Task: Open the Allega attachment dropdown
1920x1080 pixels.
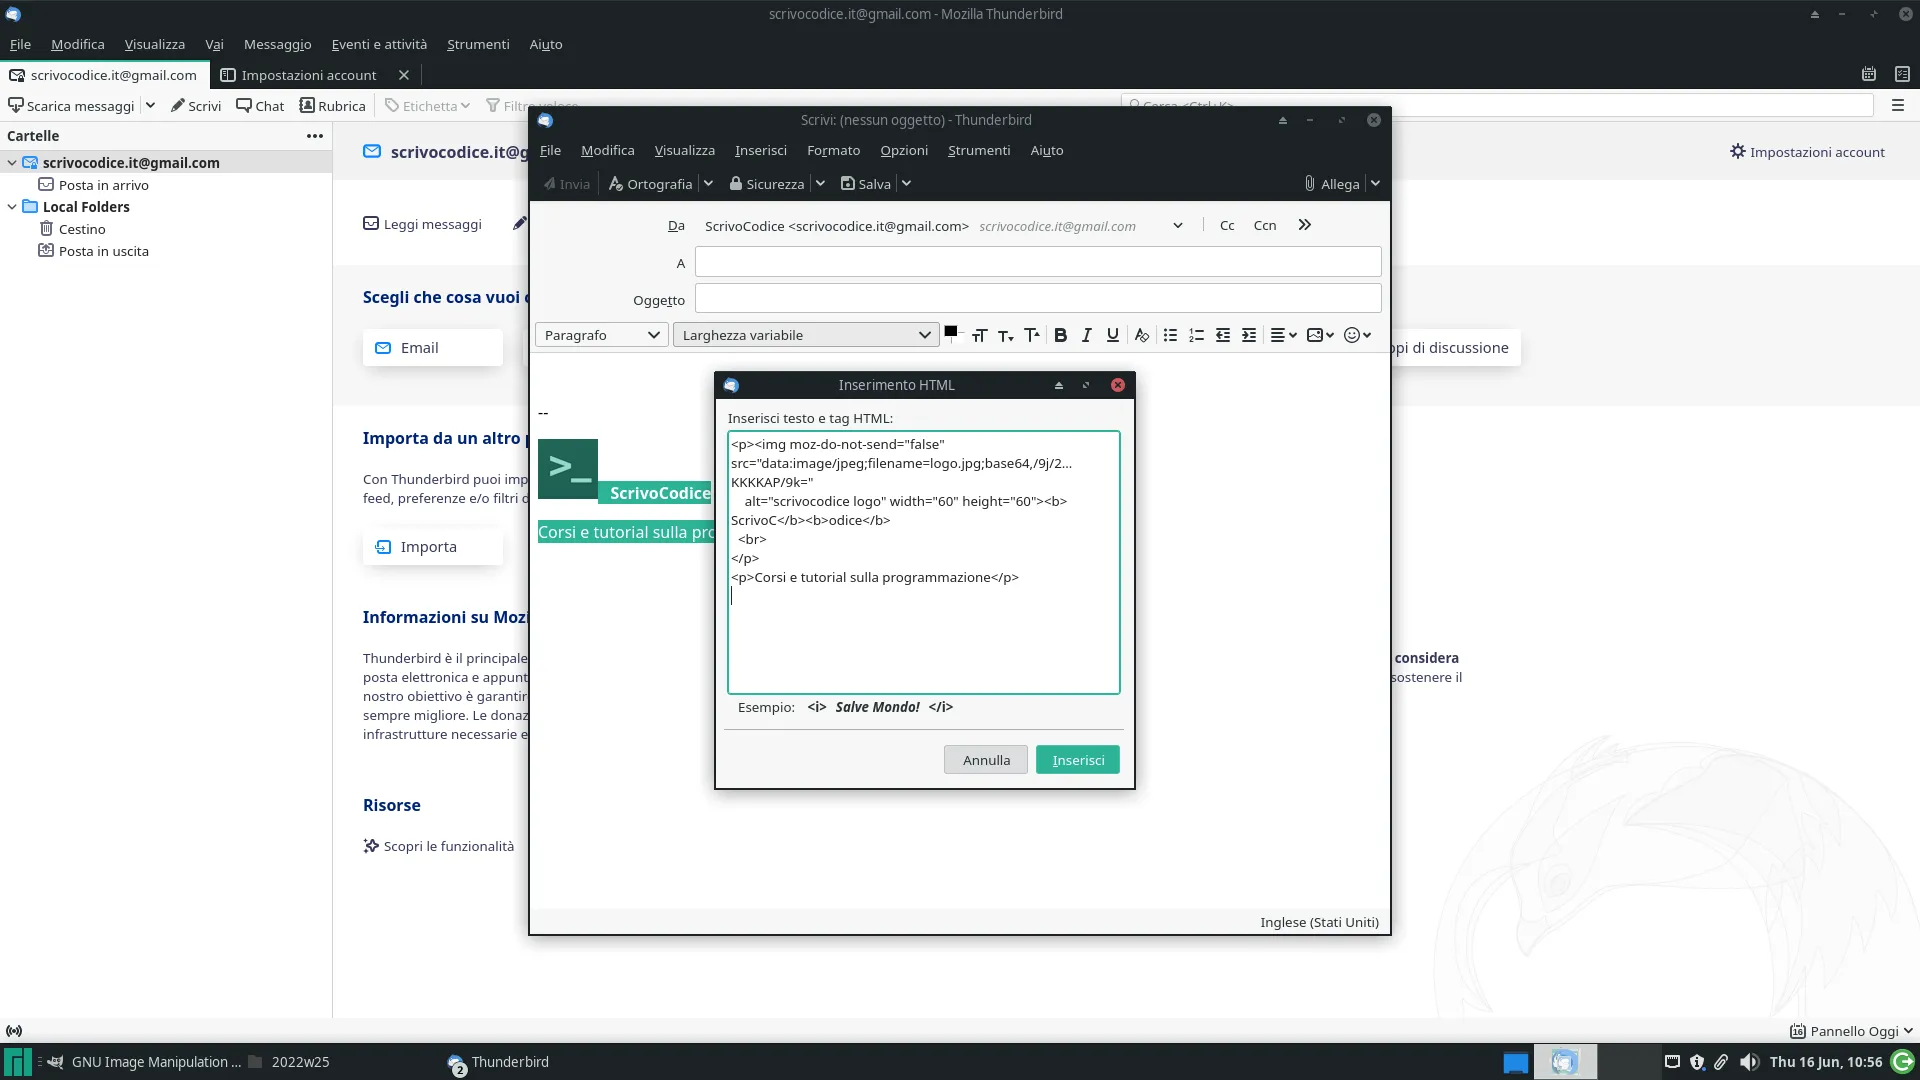Action: tap(1376, 183)
